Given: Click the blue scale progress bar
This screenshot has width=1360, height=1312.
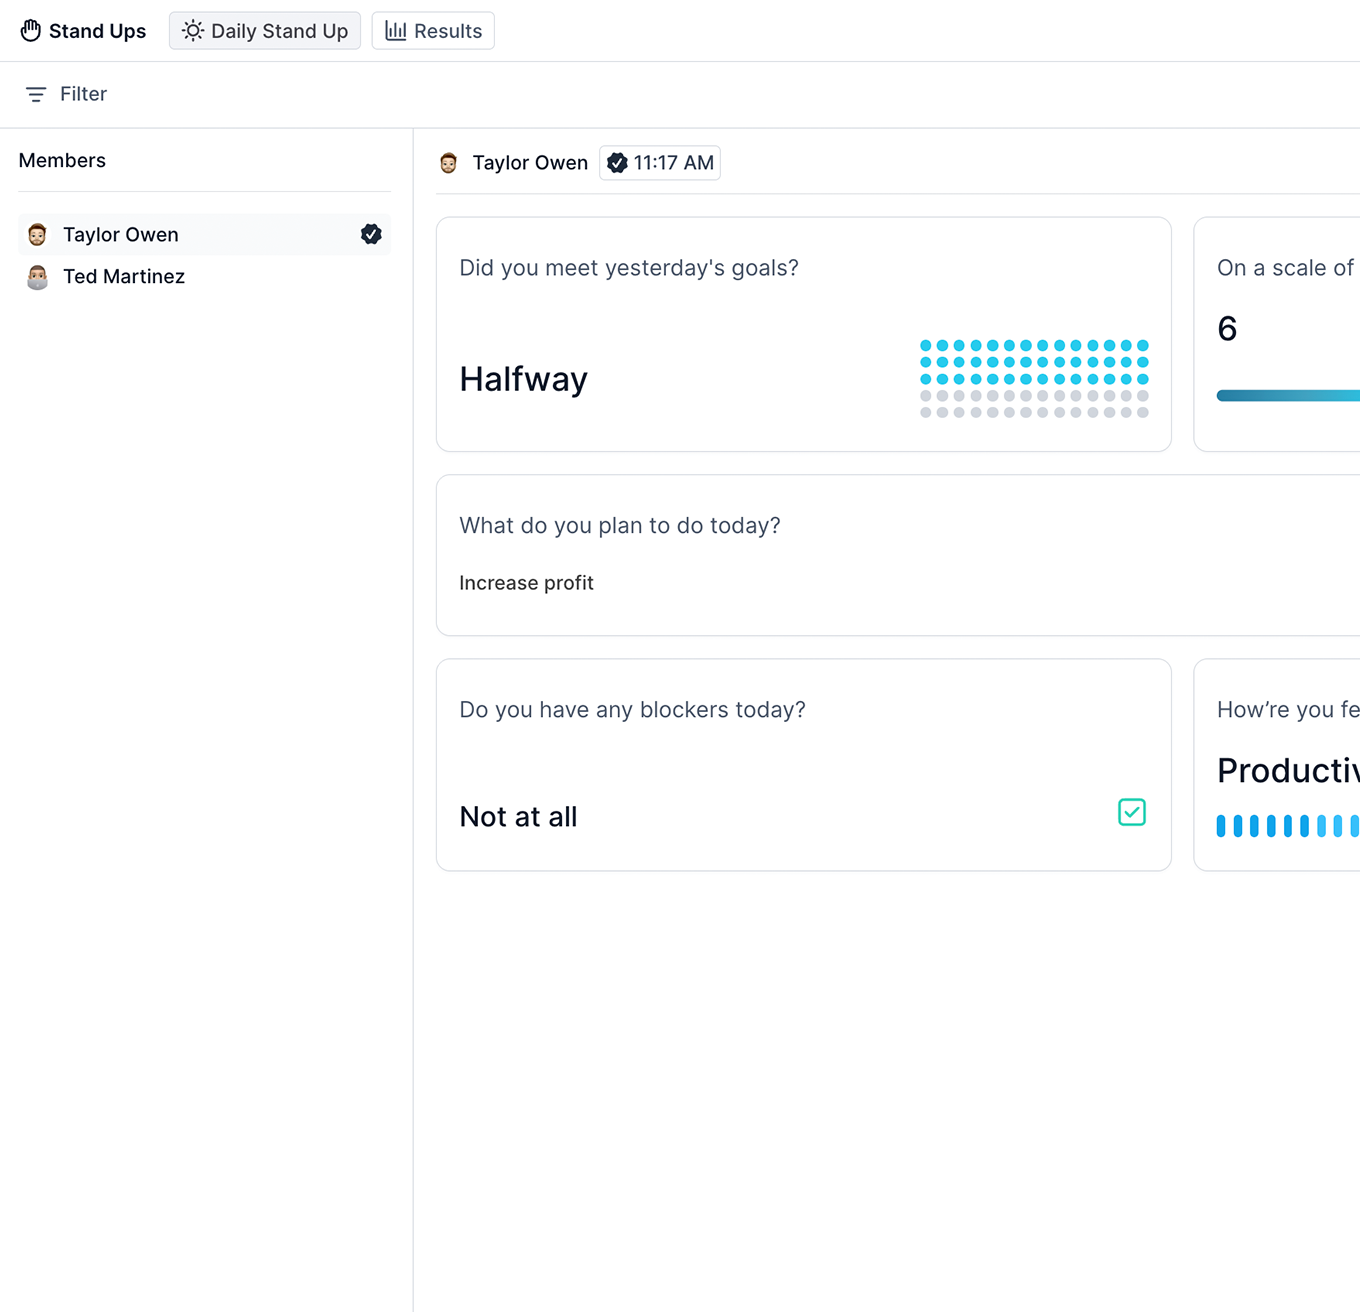Looking at the screenshot, I should point(1288,396).
